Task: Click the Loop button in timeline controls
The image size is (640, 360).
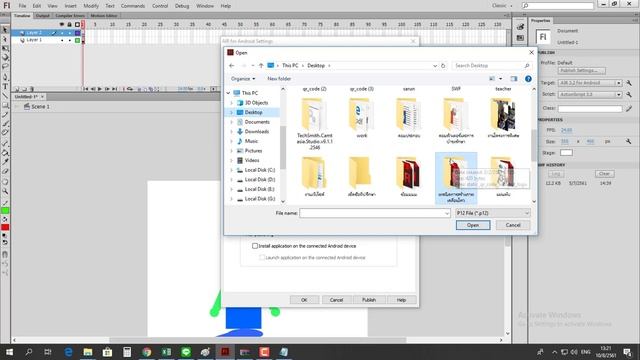Action: [x=130, y=89]
